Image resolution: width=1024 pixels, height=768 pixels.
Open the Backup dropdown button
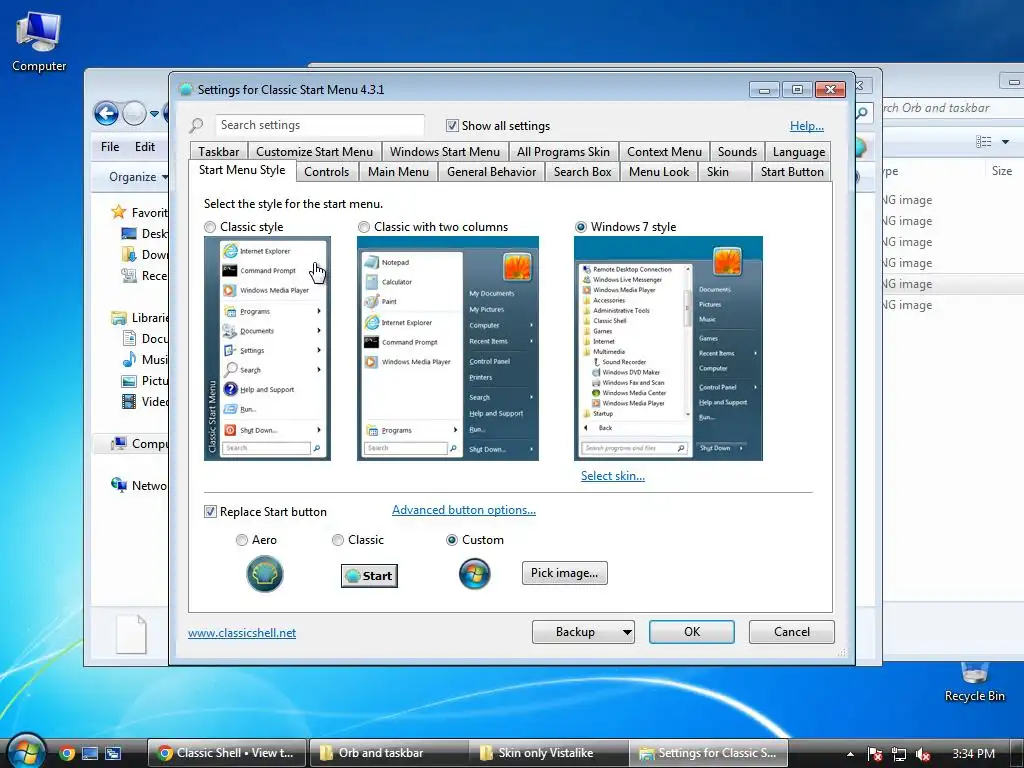583,632
